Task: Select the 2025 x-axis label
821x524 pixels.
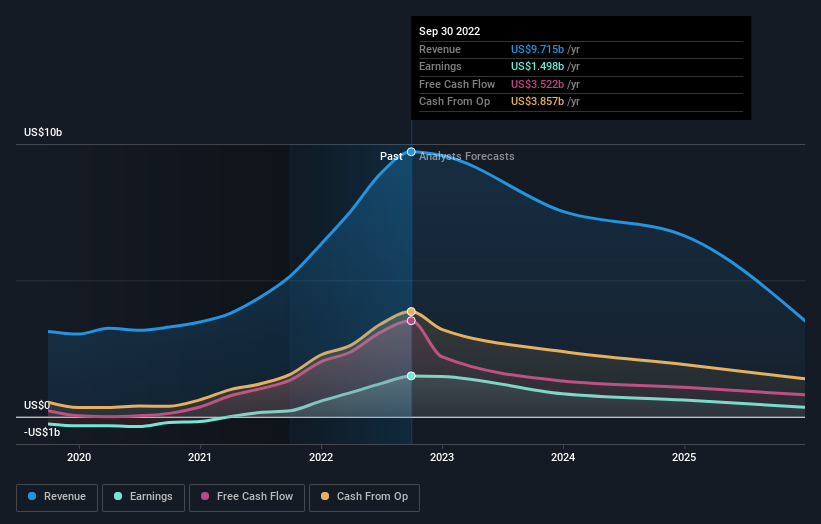Action: pos(684,457)
